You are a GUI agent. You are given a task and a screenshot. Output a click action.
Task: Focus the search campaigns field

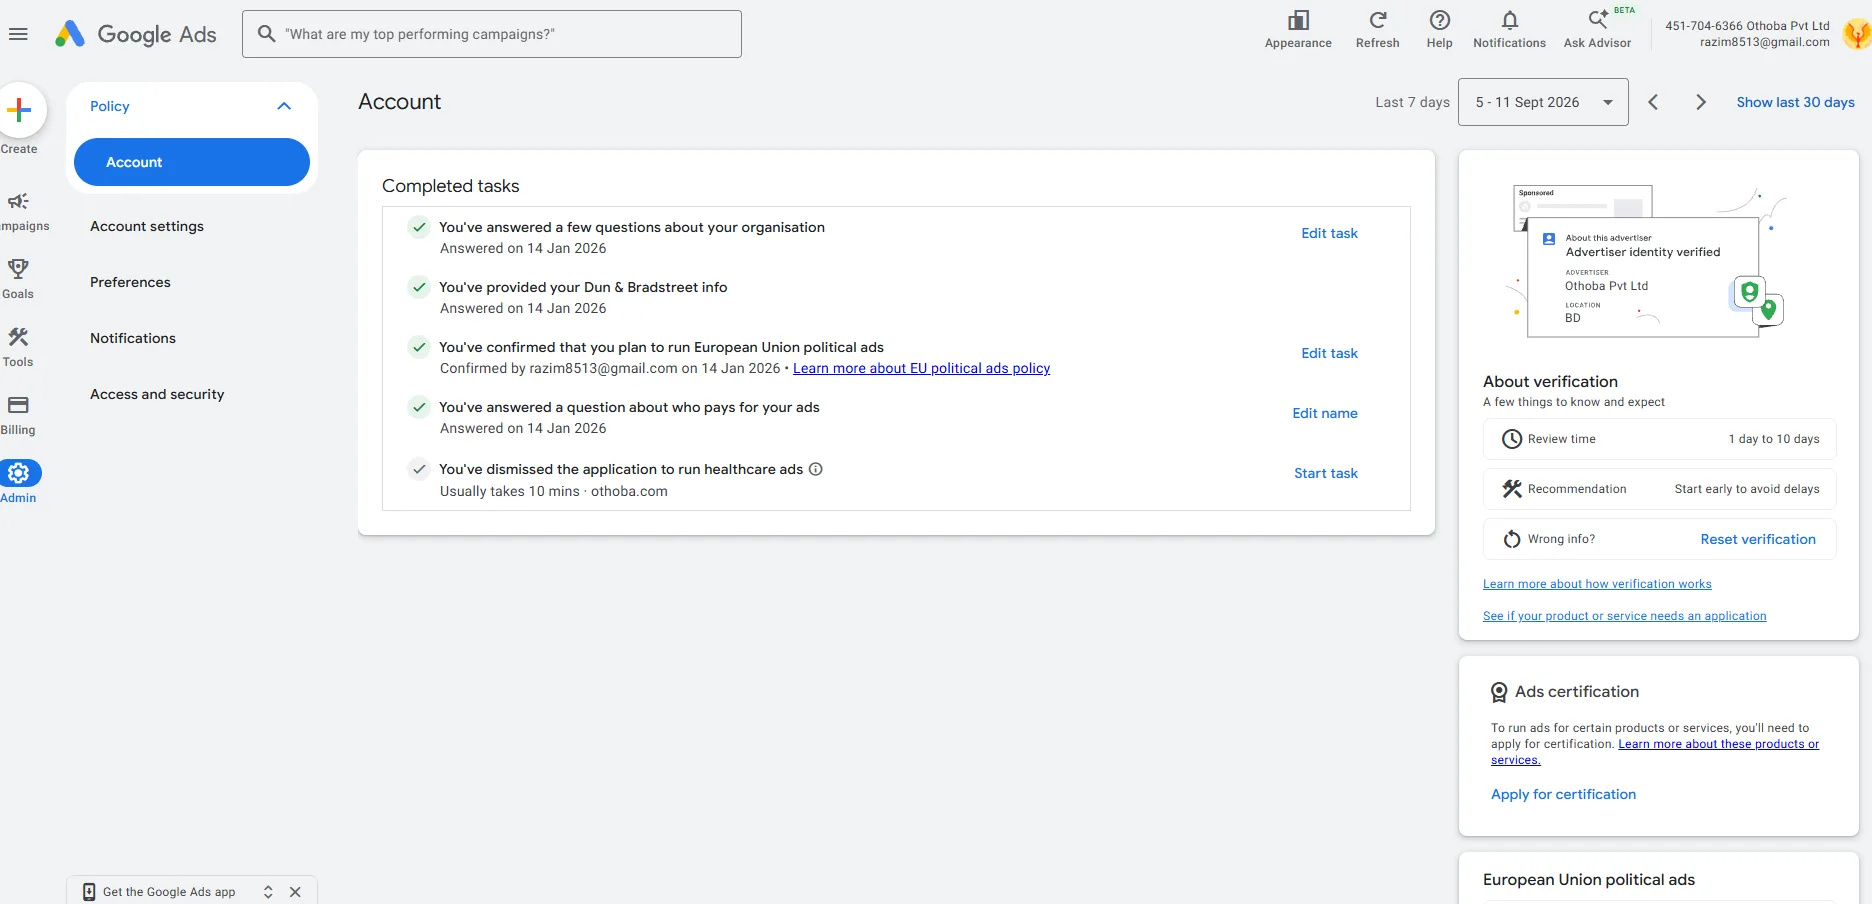click(492, 34)
